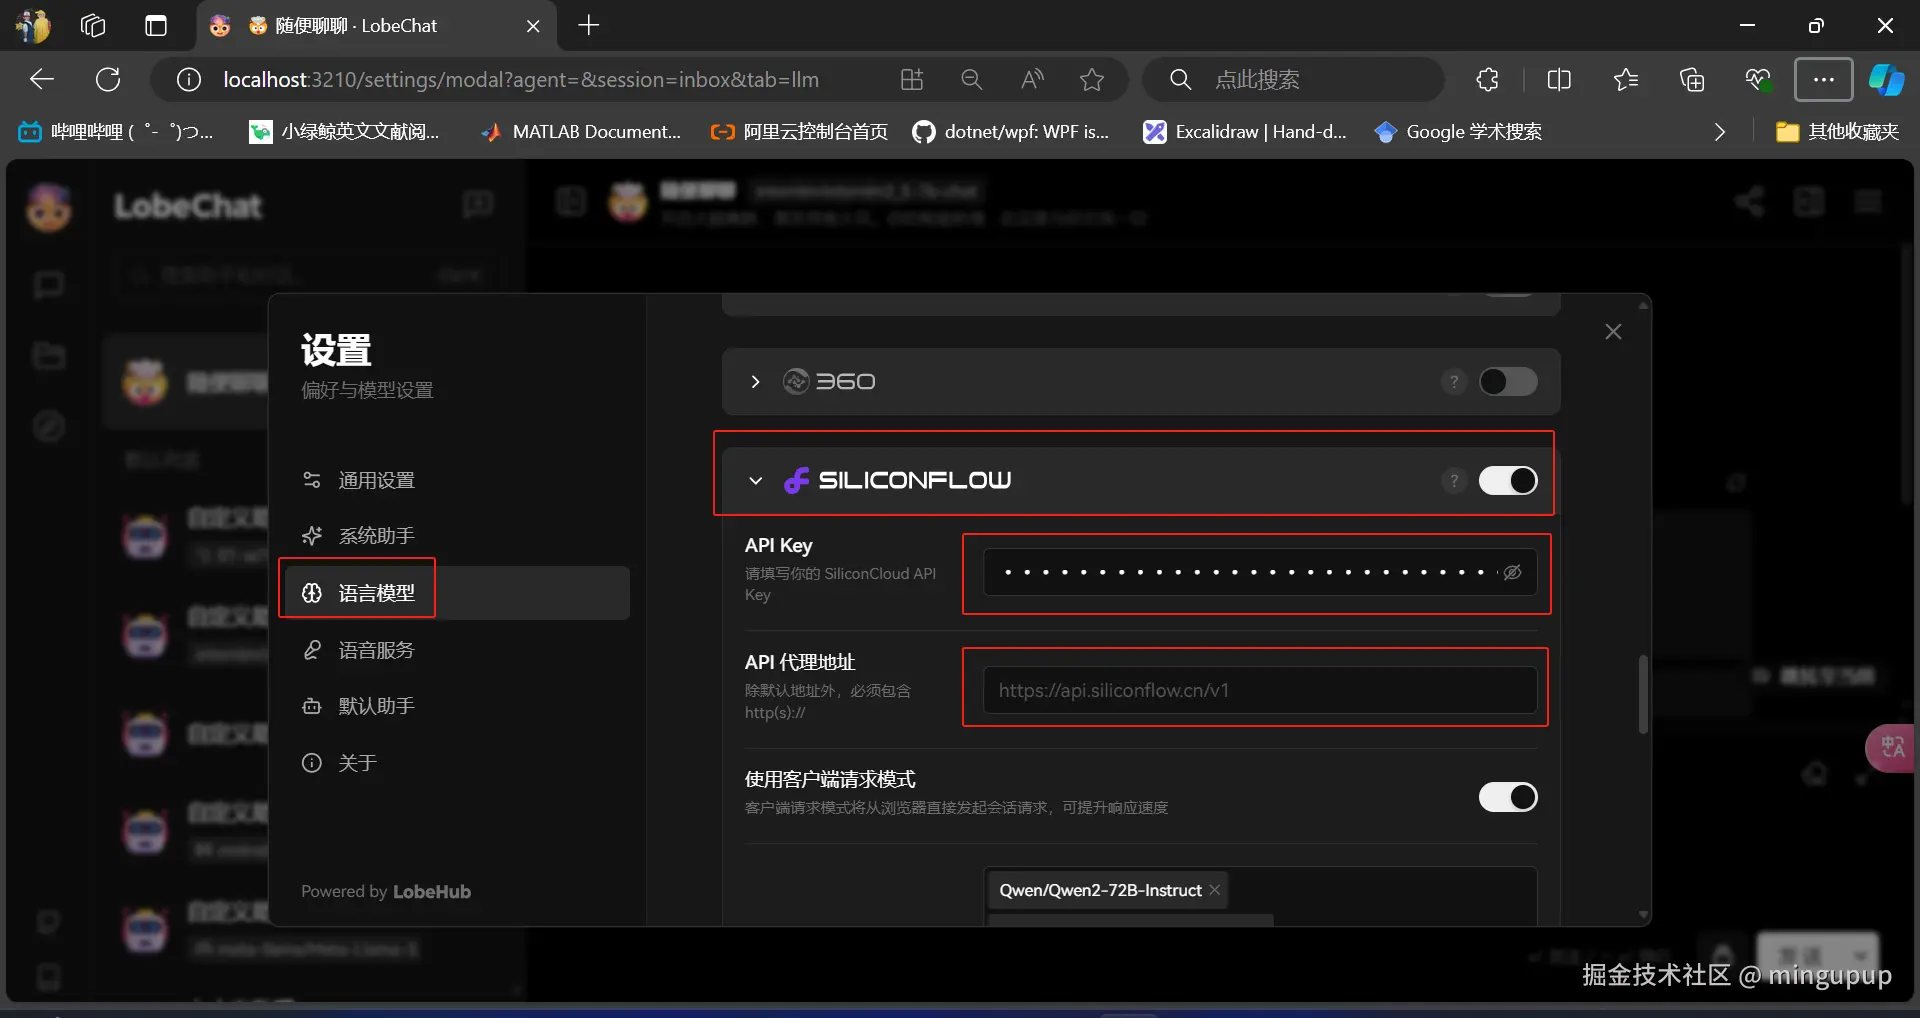Open the apps grid icon in address bar
The width and height of the screenshot is (1920, 1018).
coord(912,79)
